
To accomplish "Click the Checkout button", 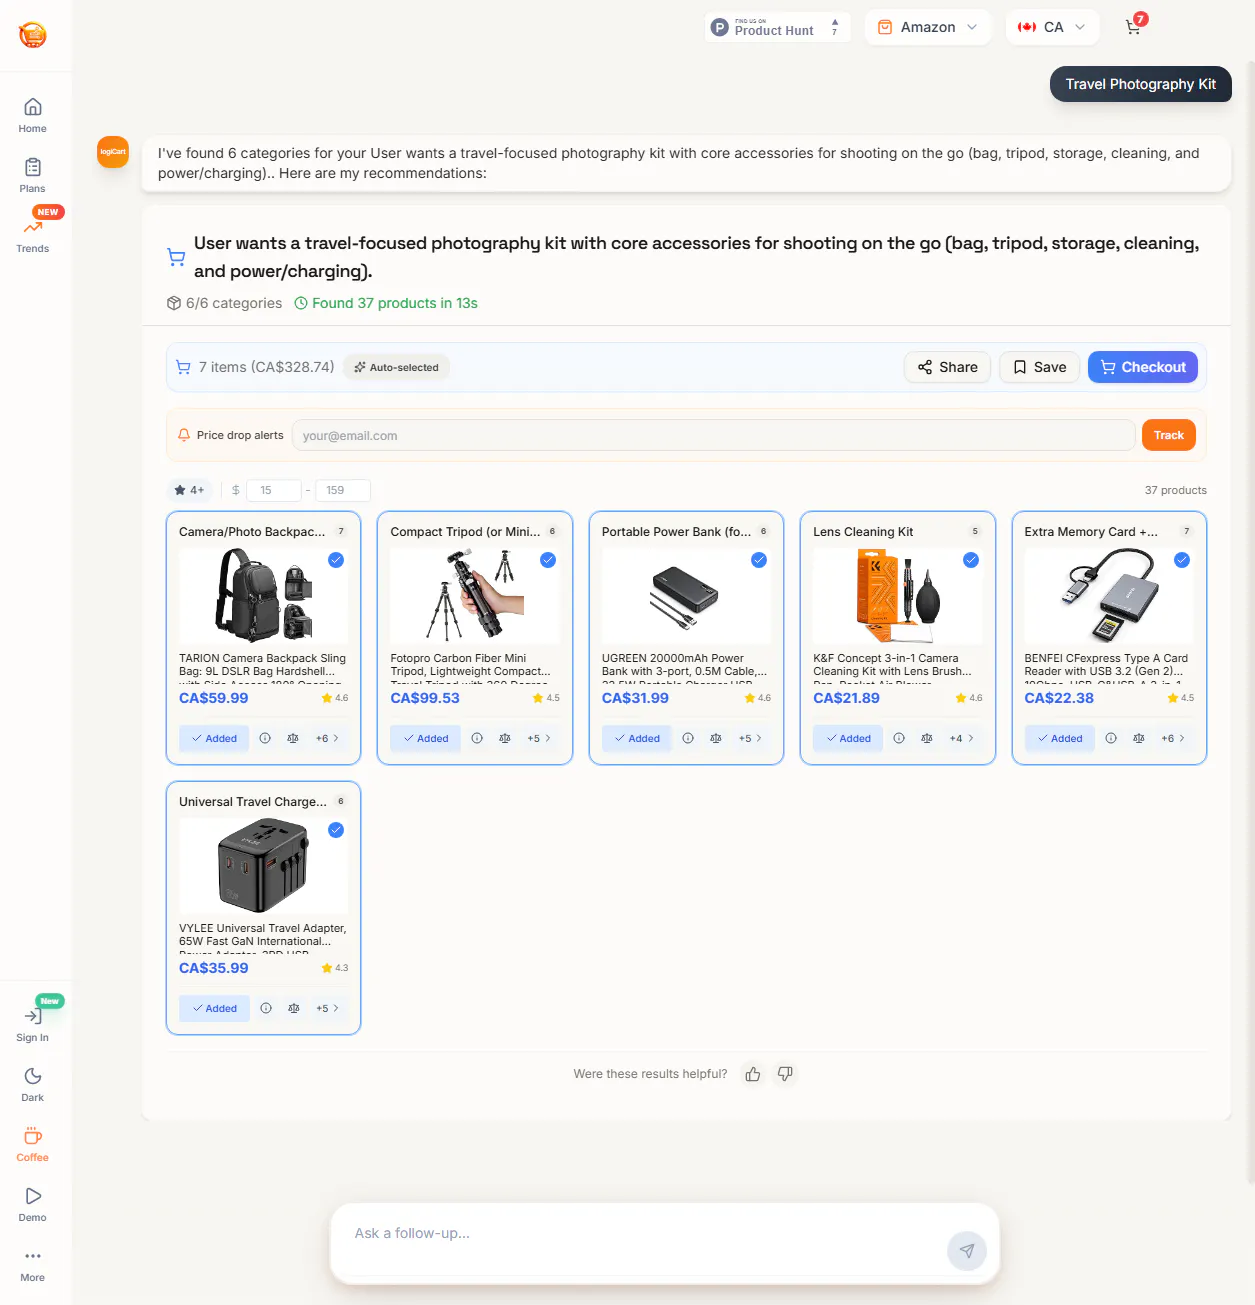I will 1143,367.
